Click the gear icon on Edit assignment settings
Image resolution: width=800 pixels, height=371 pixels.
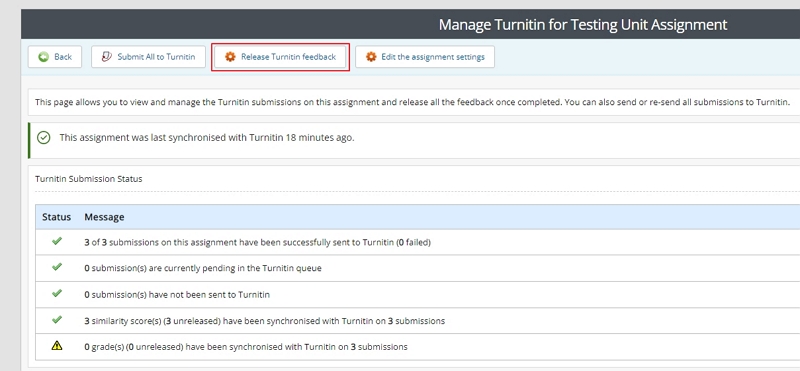point(371,57)
